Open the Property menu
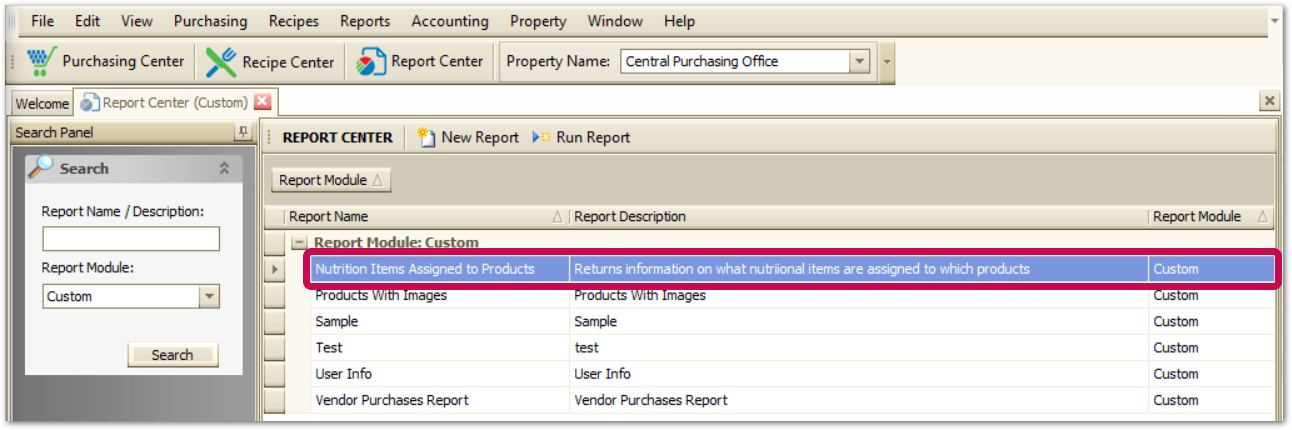The width and height of the screenshot is (1292, 430). click(538, 21)
